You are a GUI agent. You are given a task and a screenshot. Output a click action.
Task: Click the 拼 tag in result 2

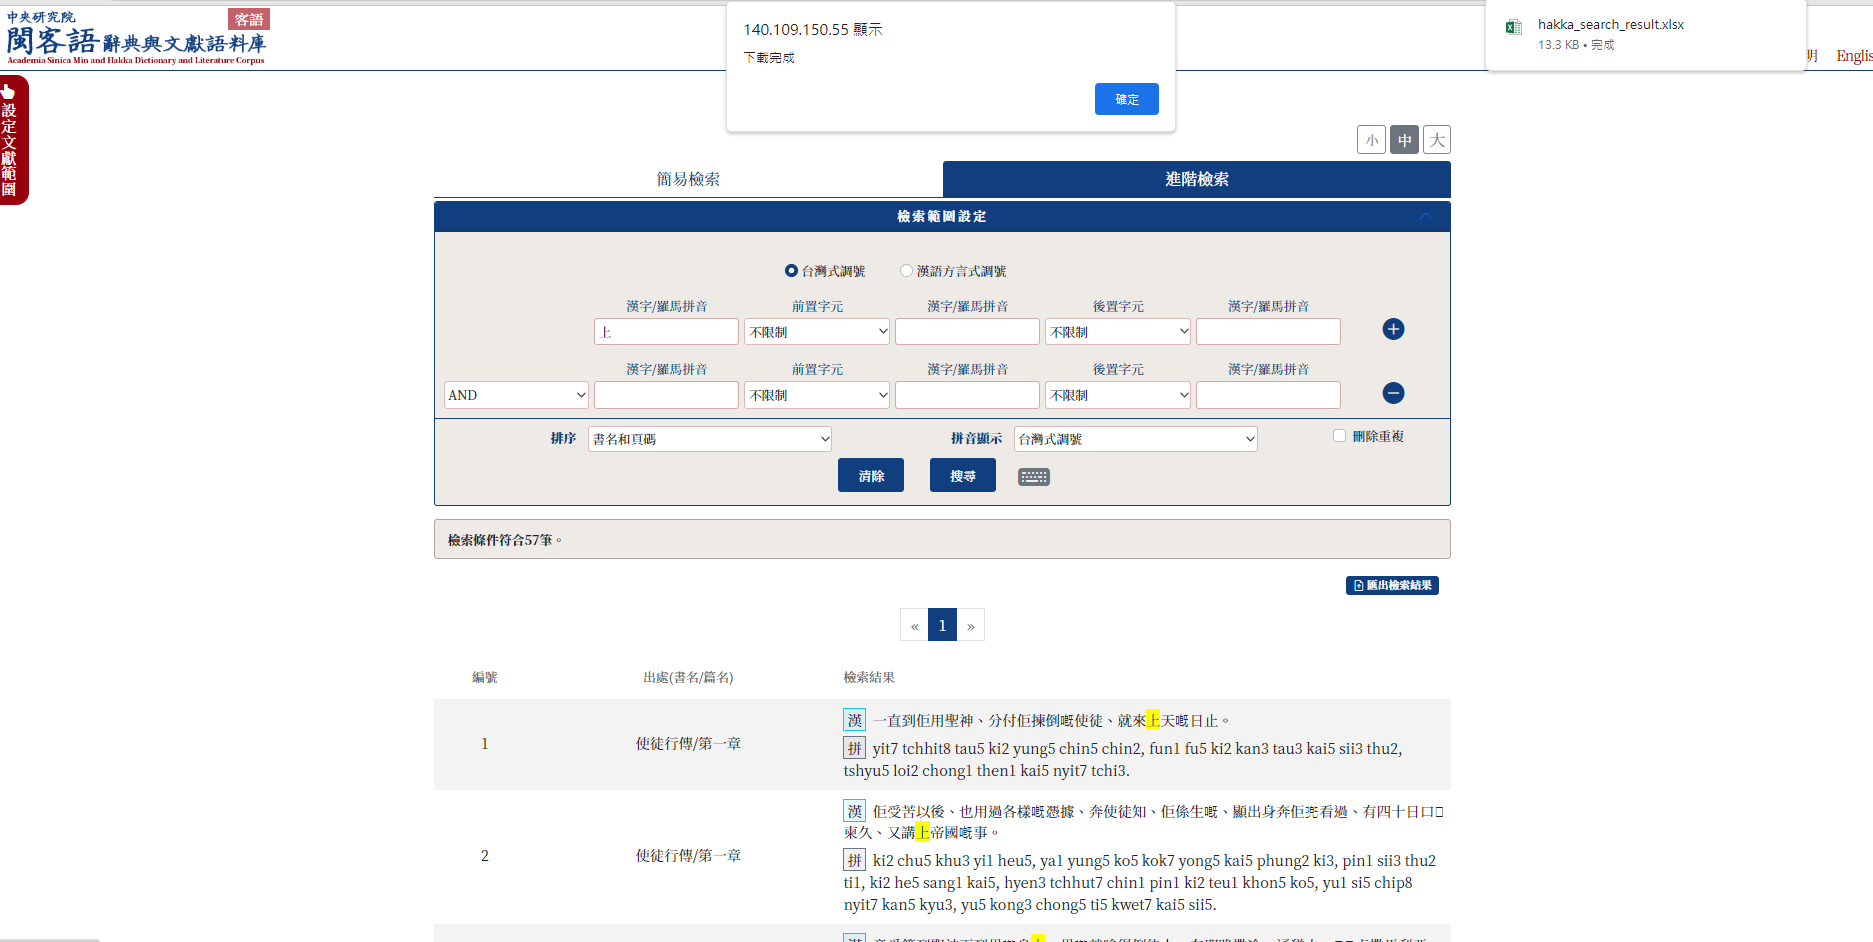[854, 860]
